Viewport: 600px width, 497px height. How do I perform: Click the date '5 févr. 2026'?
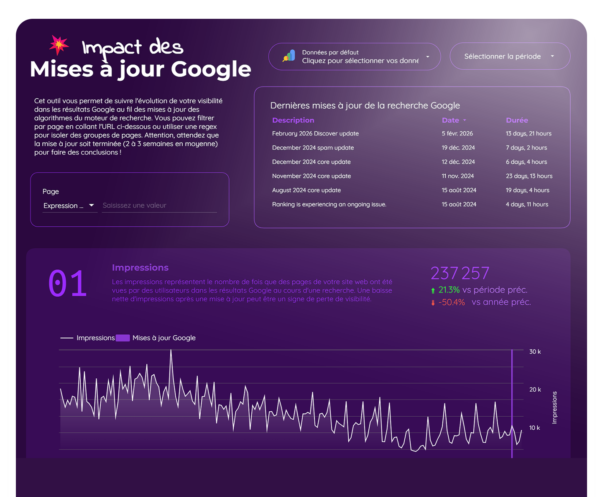tap(457, 134)
